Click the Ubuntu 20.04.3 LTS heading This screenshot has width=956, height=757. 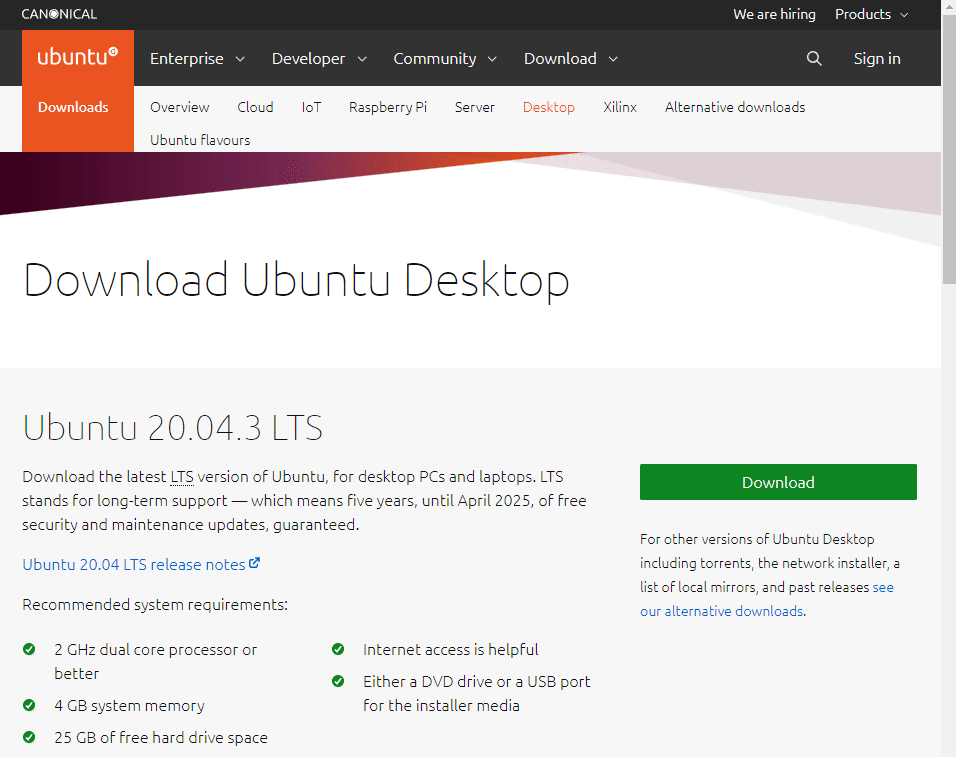tap(173, 427)
